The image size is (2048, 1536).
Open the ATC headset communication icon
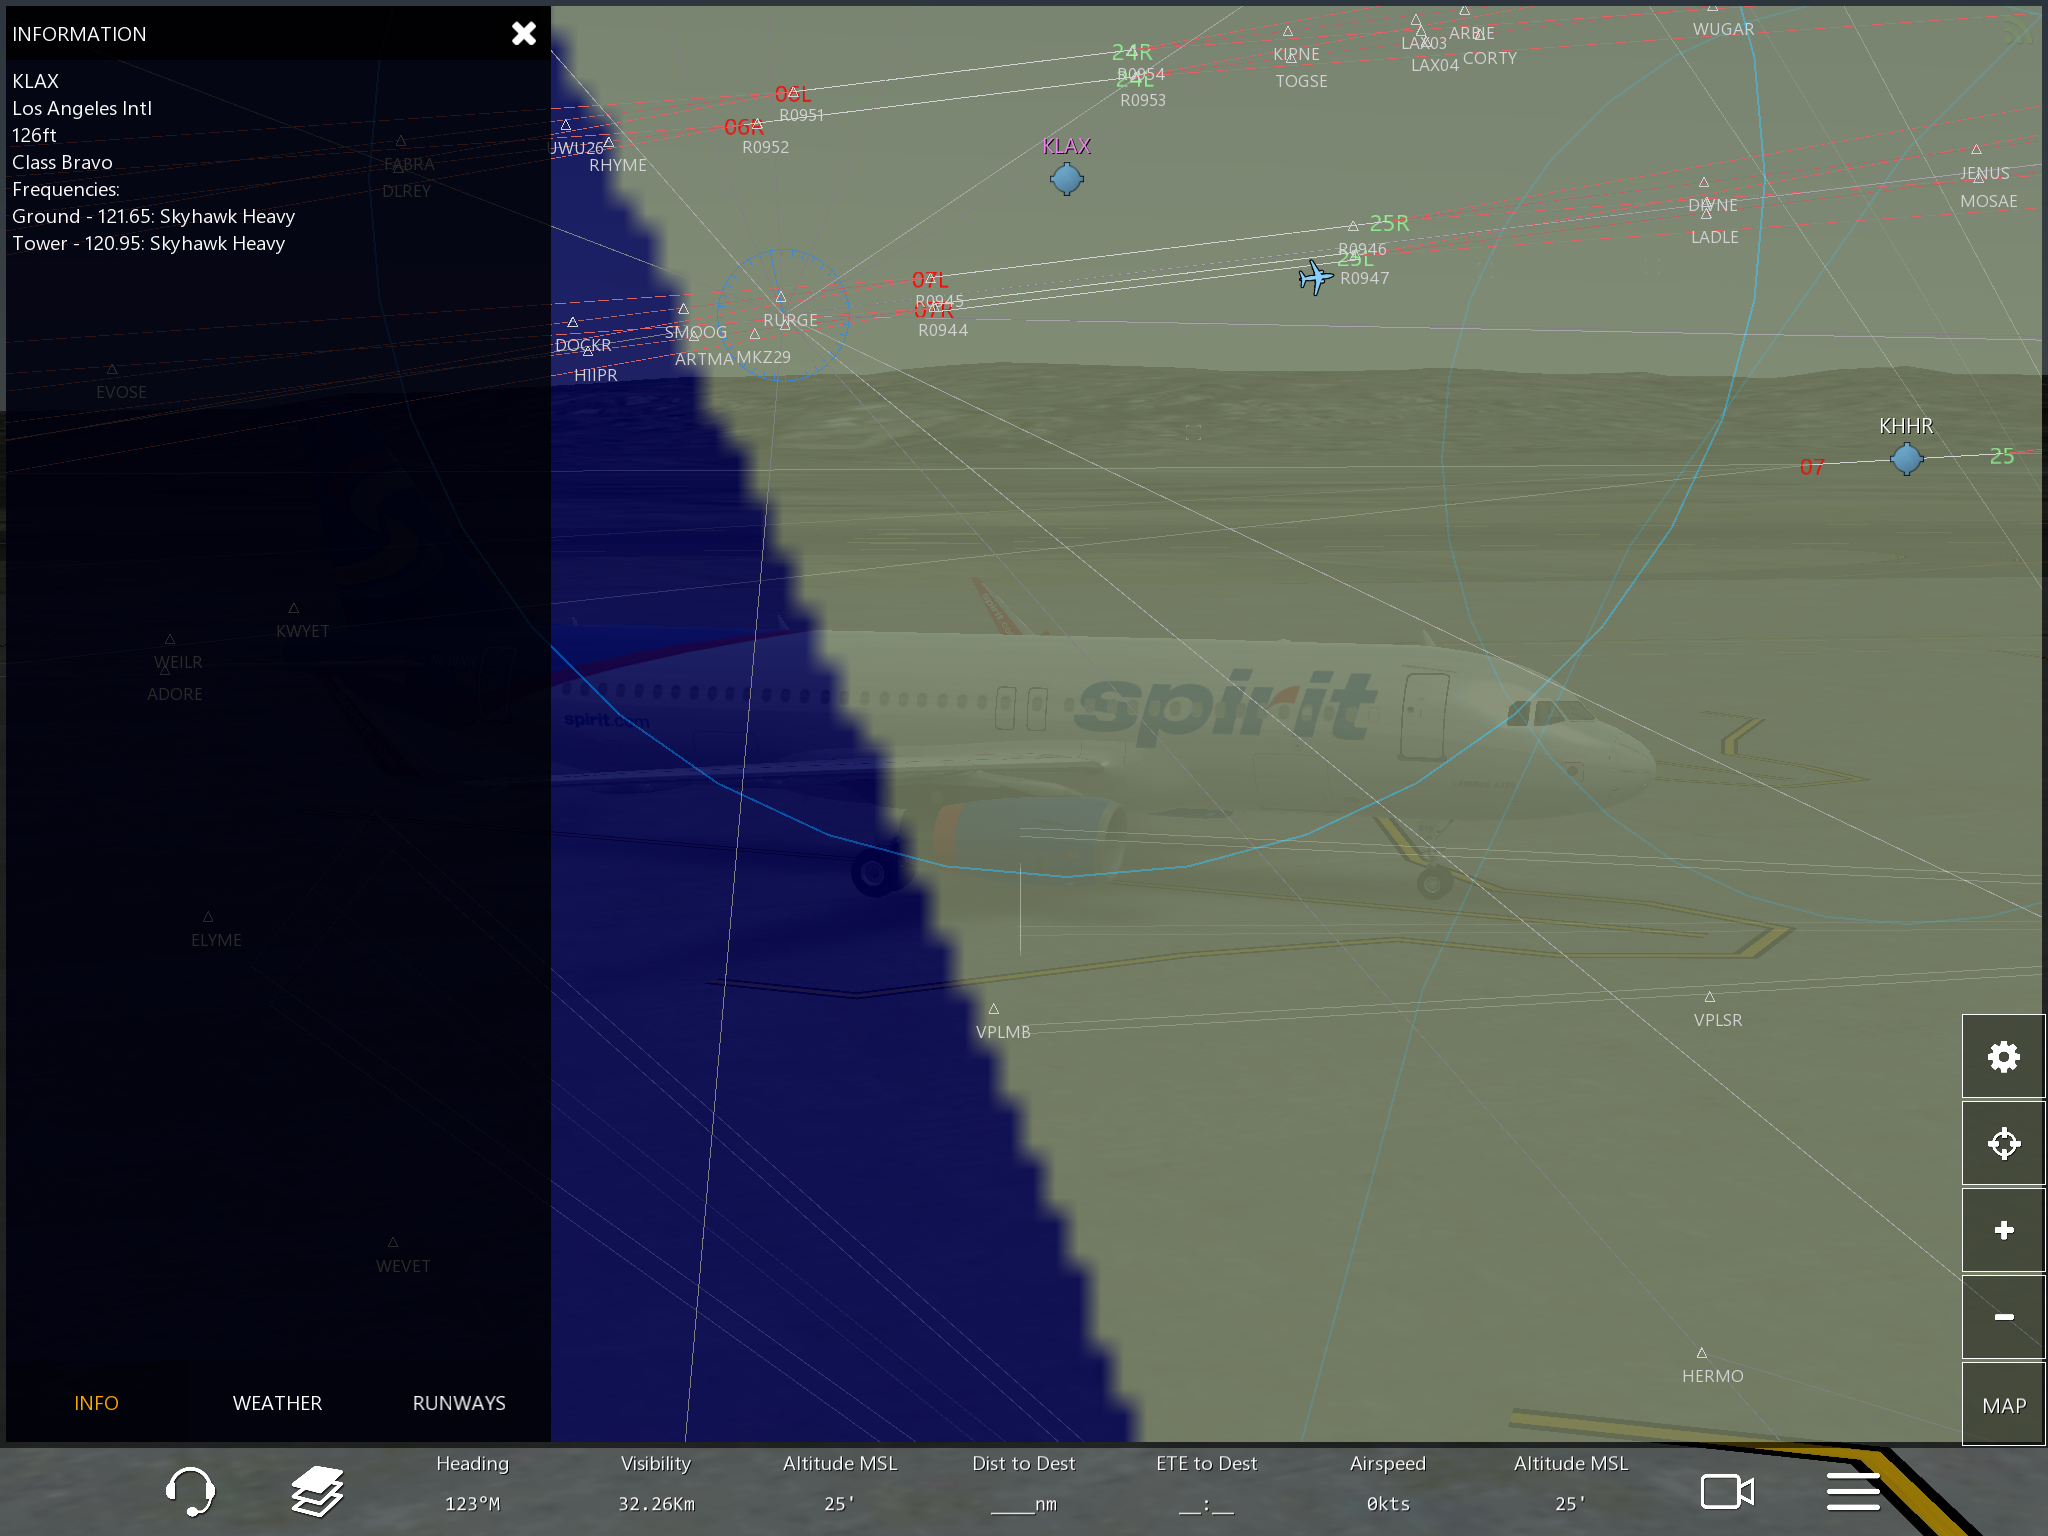click(x=190, y=1491)
